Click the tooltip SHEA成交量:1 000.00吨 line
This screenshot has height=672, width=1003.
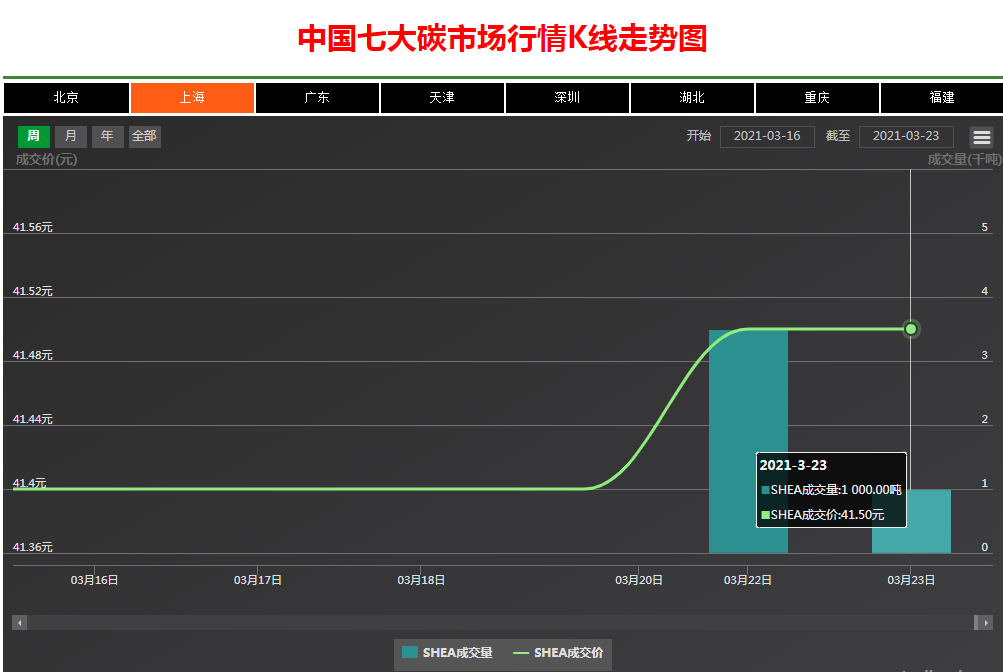click(x=831, y=490)
